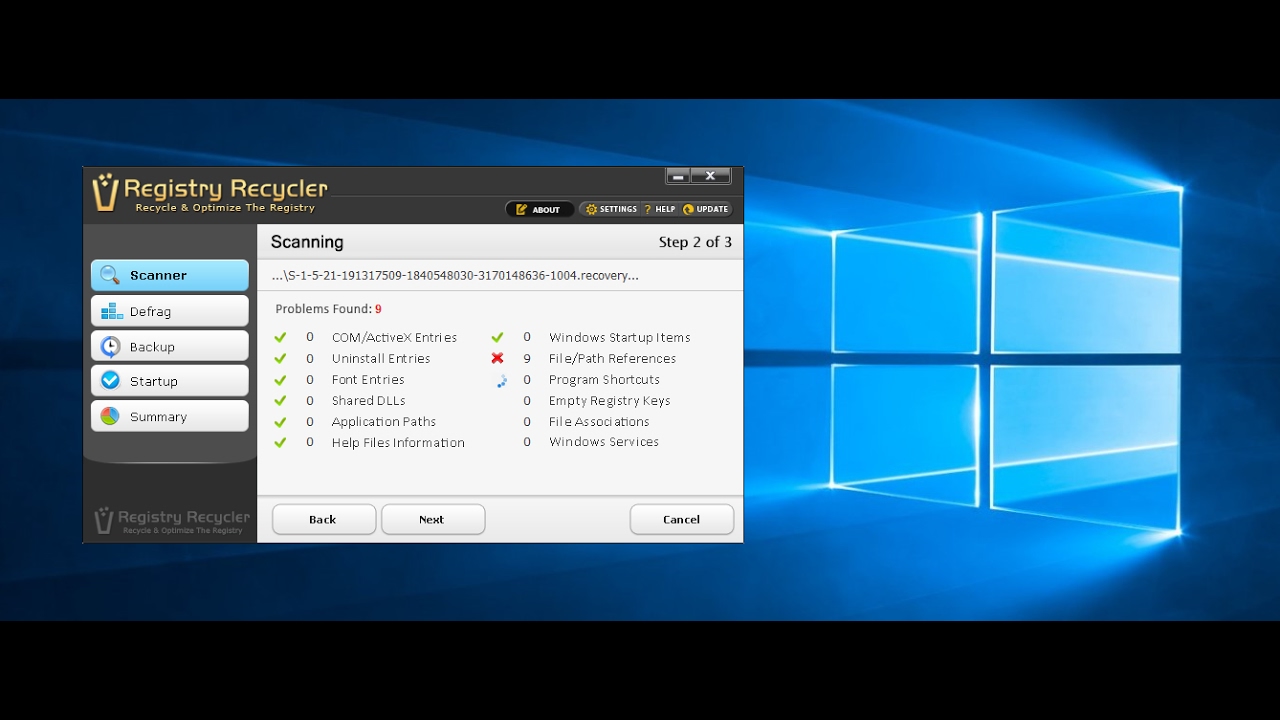Switch to the Defrag section
Image resolution: width=1280 pixels, height=720 pixels.
pos(170,311)
